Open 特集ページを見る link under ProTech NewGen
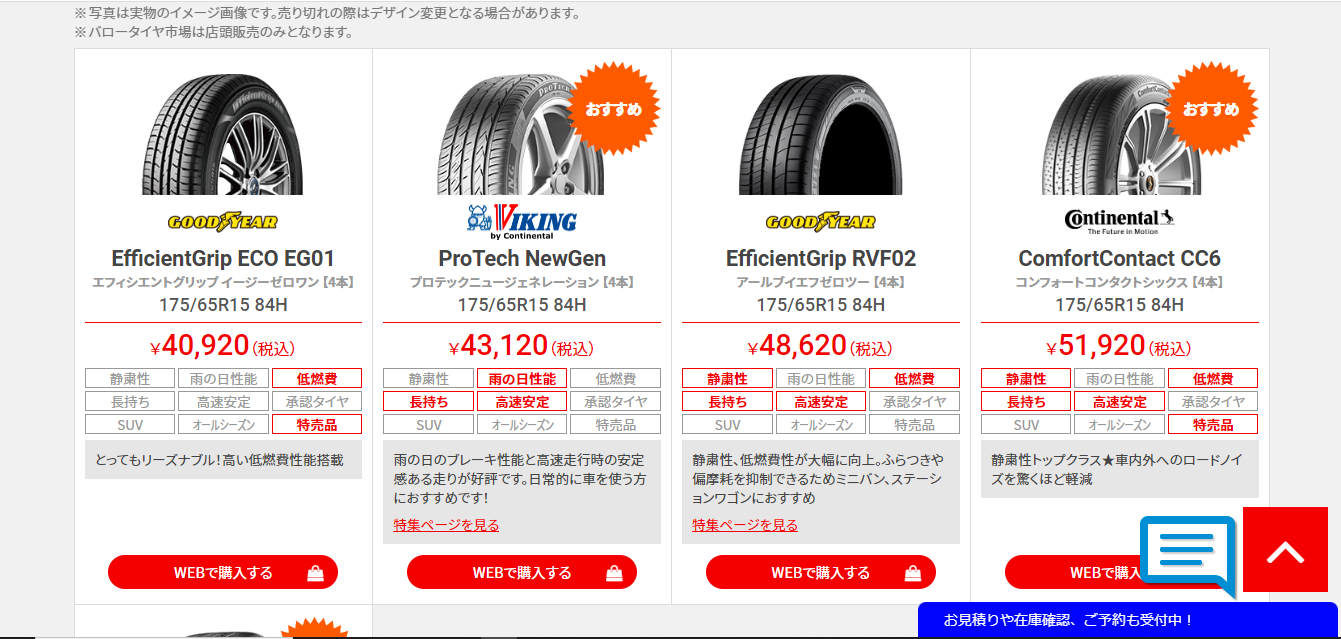 click(446, 525)
